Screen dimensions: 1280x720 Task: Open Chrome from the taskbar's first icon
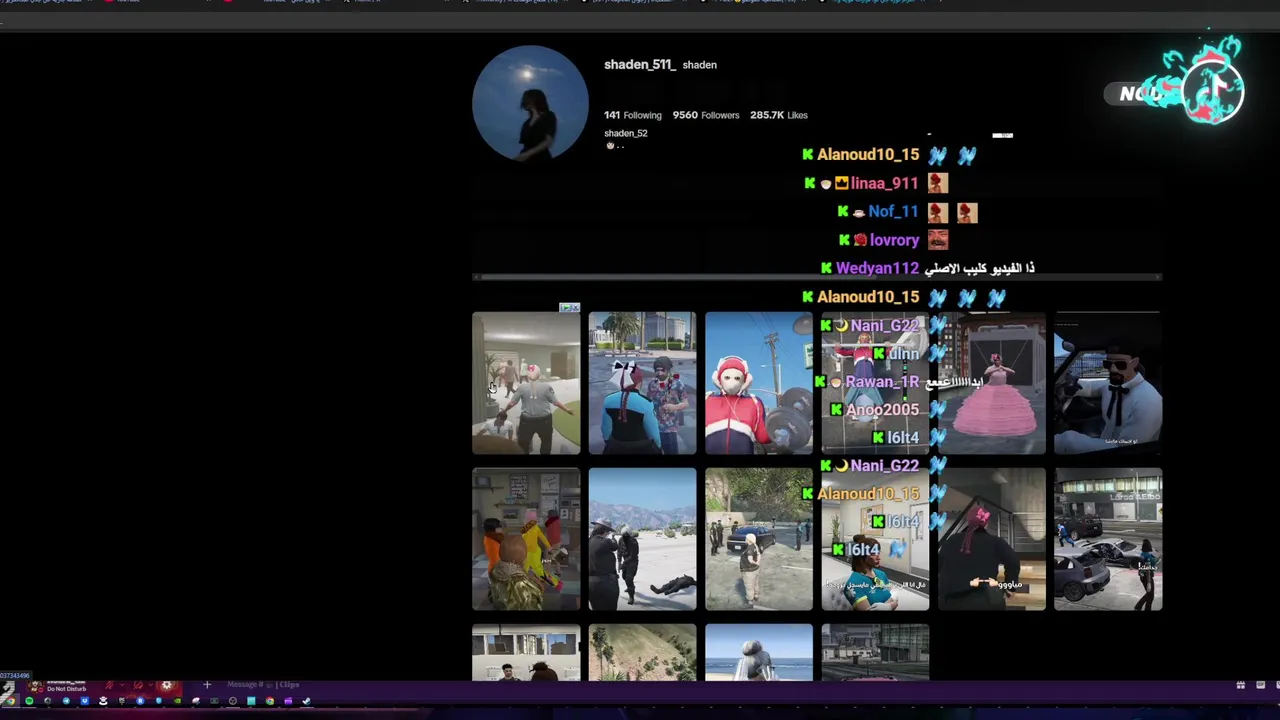click(10, 701)
